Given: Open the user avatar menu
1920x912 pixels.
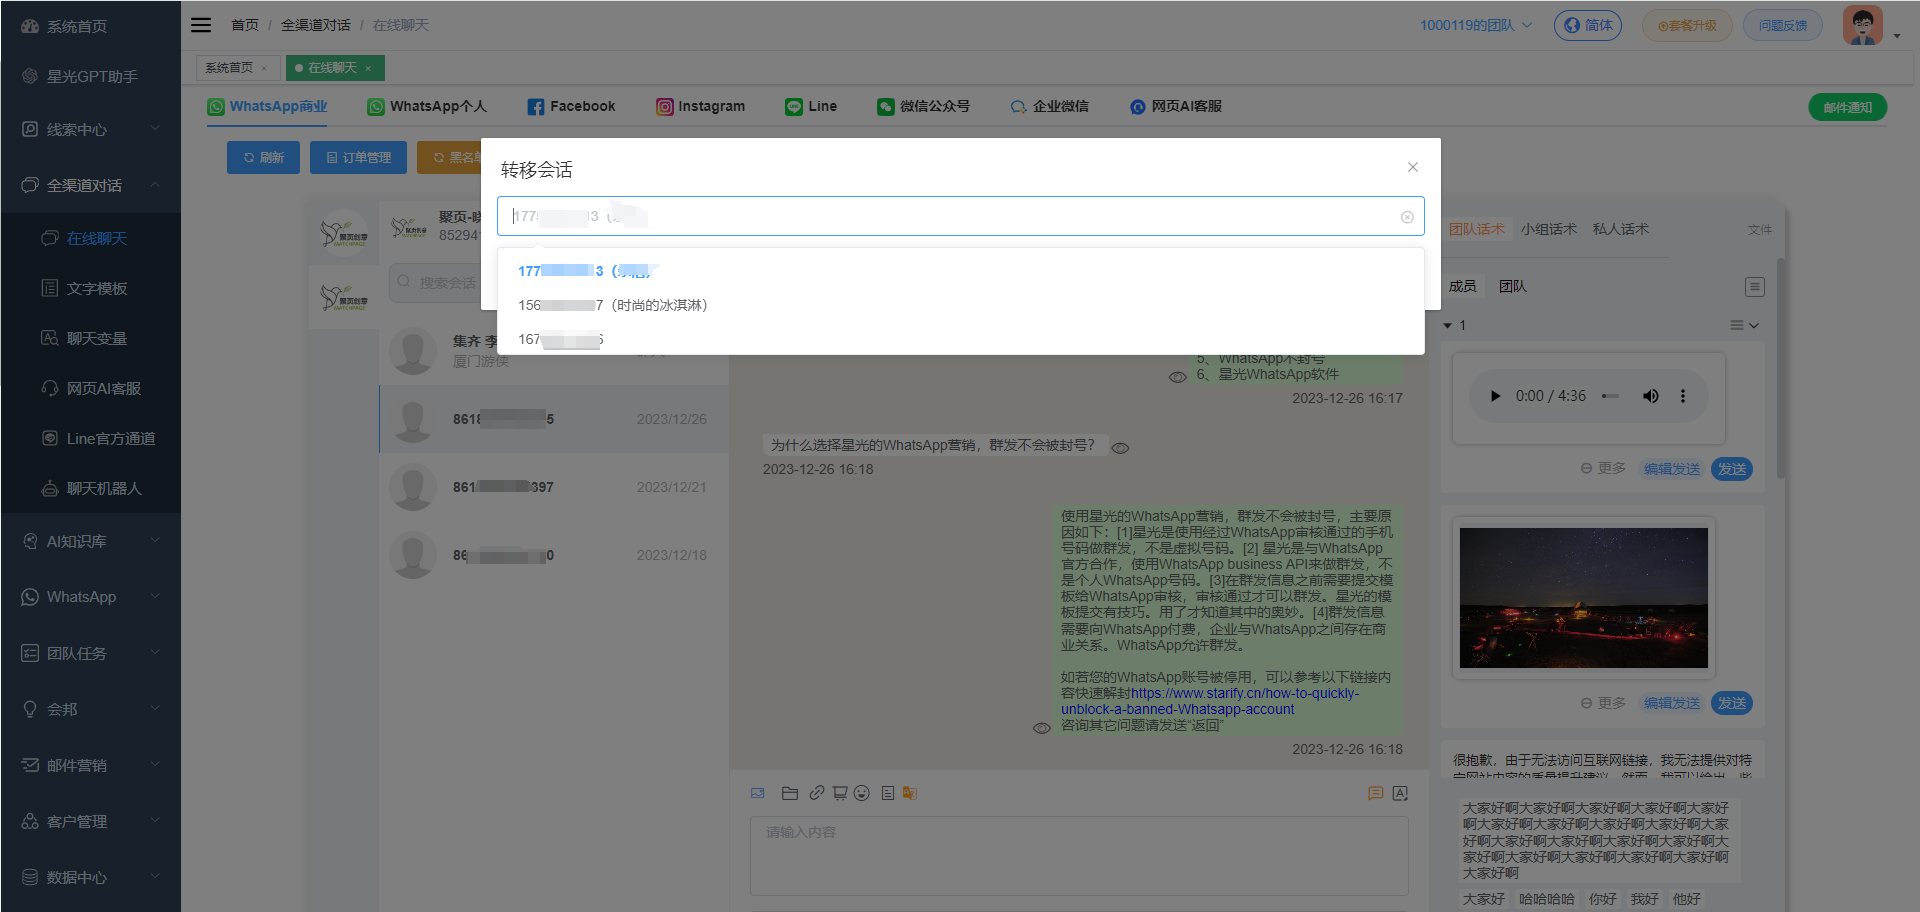Looking at the screenshot, I should pos(1863,25).
